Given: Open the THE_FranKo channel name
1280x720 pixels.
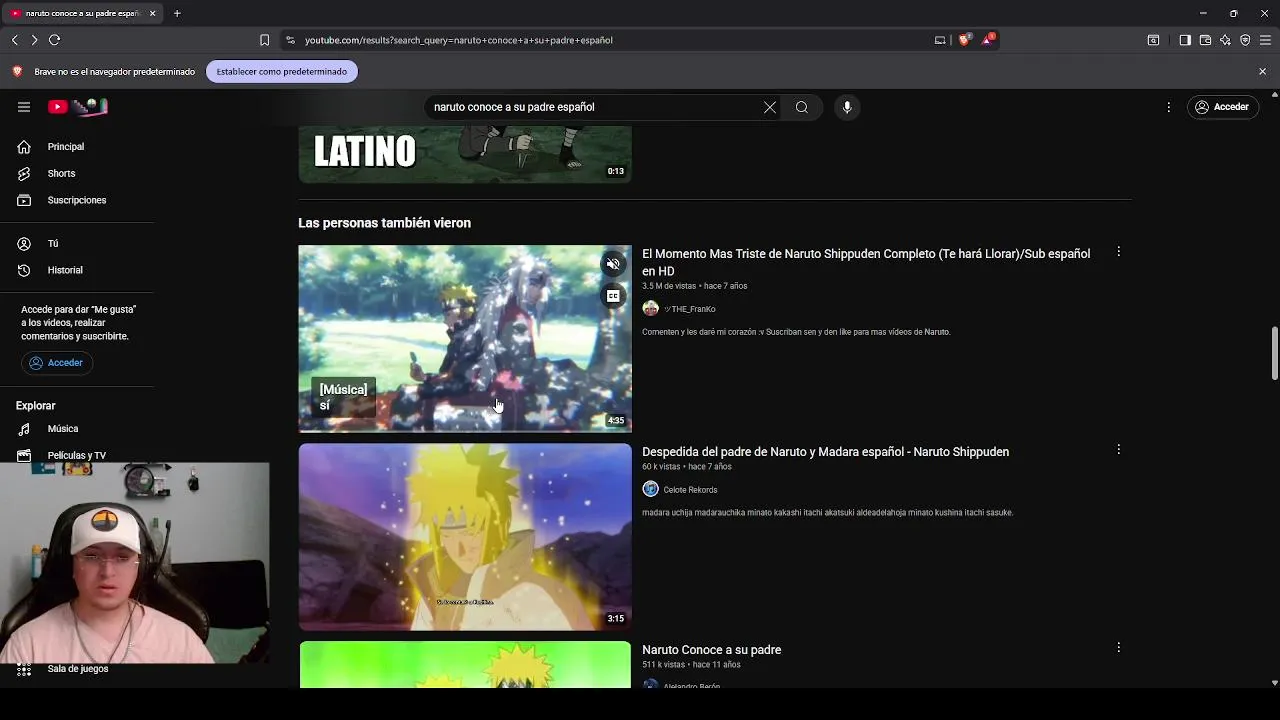Looking at the screenshot, I should tap(690, 309).
